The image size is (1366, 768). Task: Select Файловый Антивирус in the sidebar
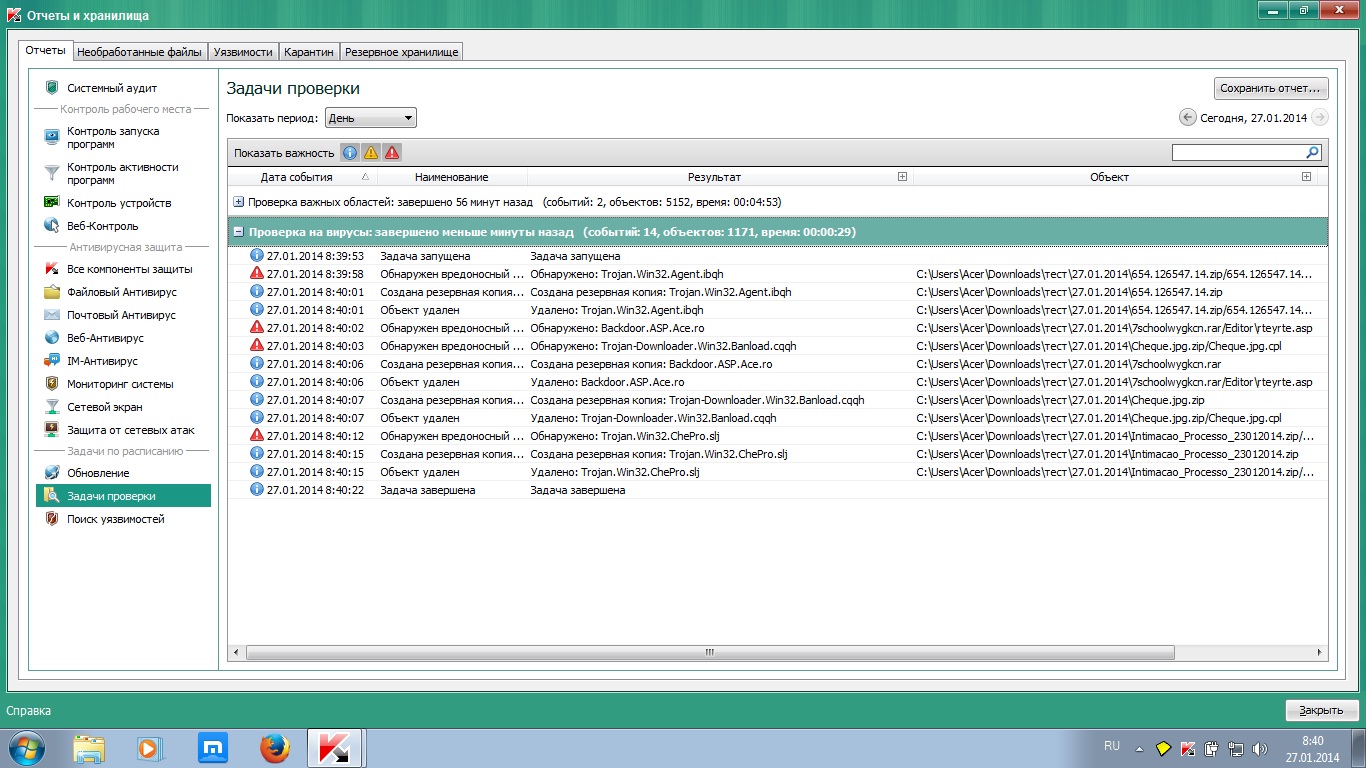(121, 292)
